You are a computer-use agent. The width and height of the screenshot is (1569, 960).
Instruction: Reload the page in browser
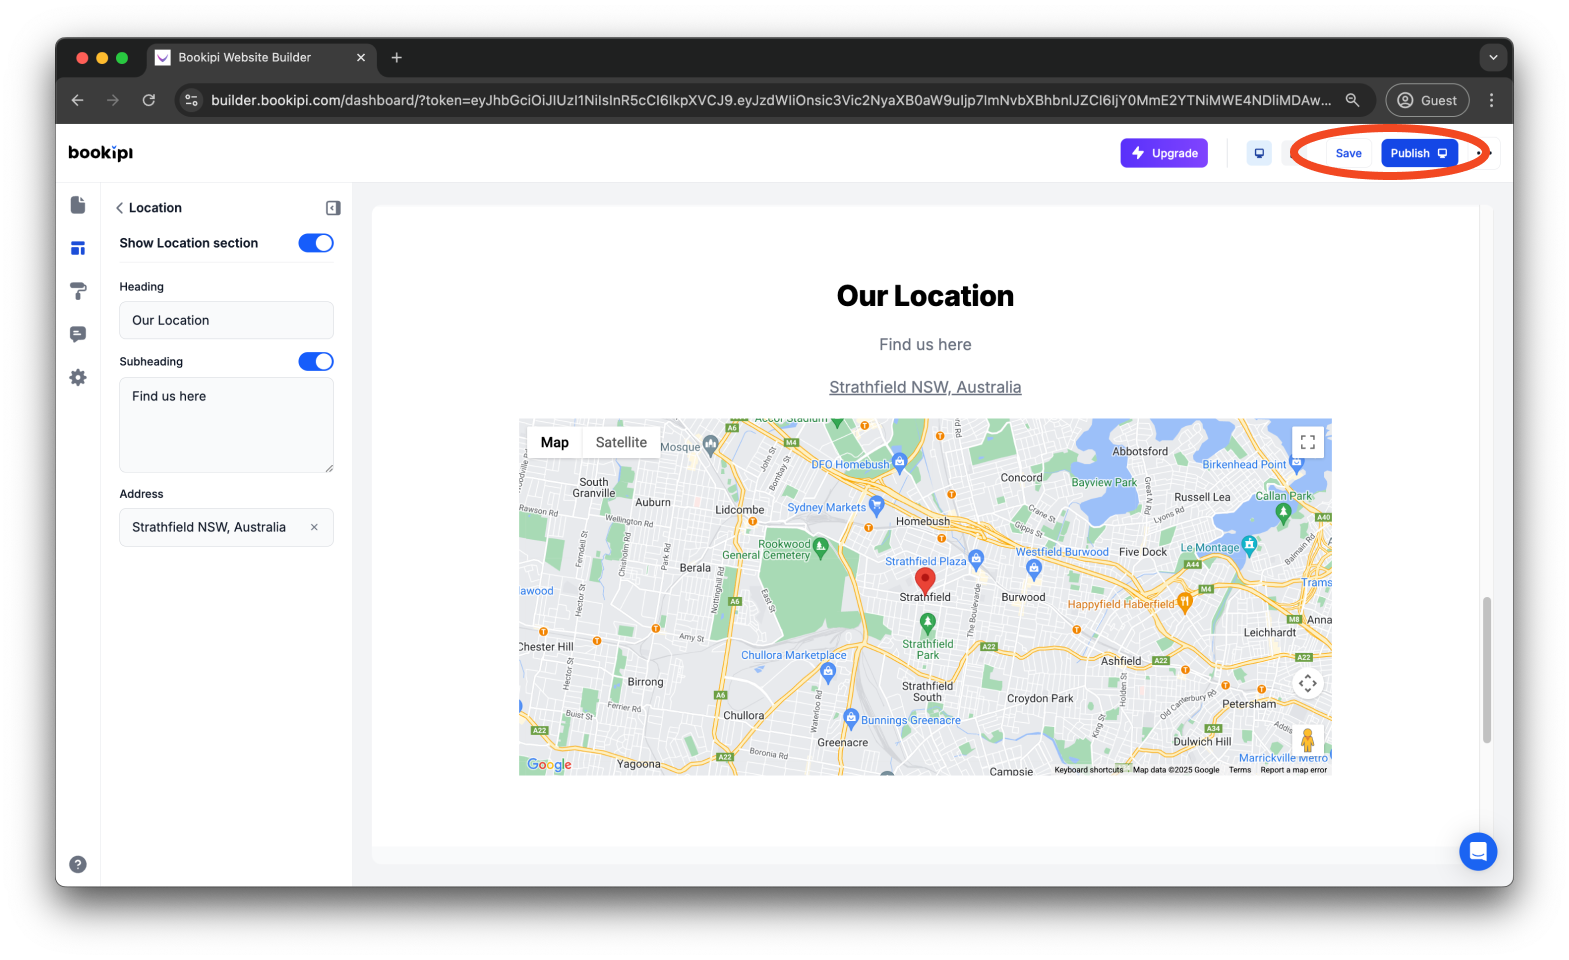pyautogui.click(x=149, y=100)
